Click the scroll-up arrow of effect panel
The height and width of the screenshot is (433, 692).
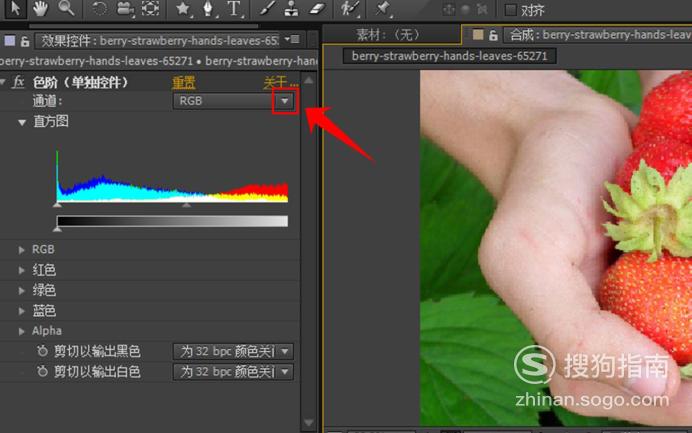(x=309, y=80)
